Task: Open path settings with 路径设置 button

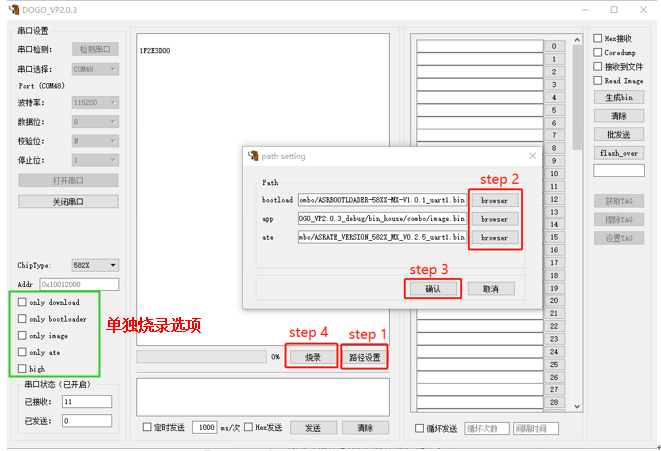Action: point(365,357)
